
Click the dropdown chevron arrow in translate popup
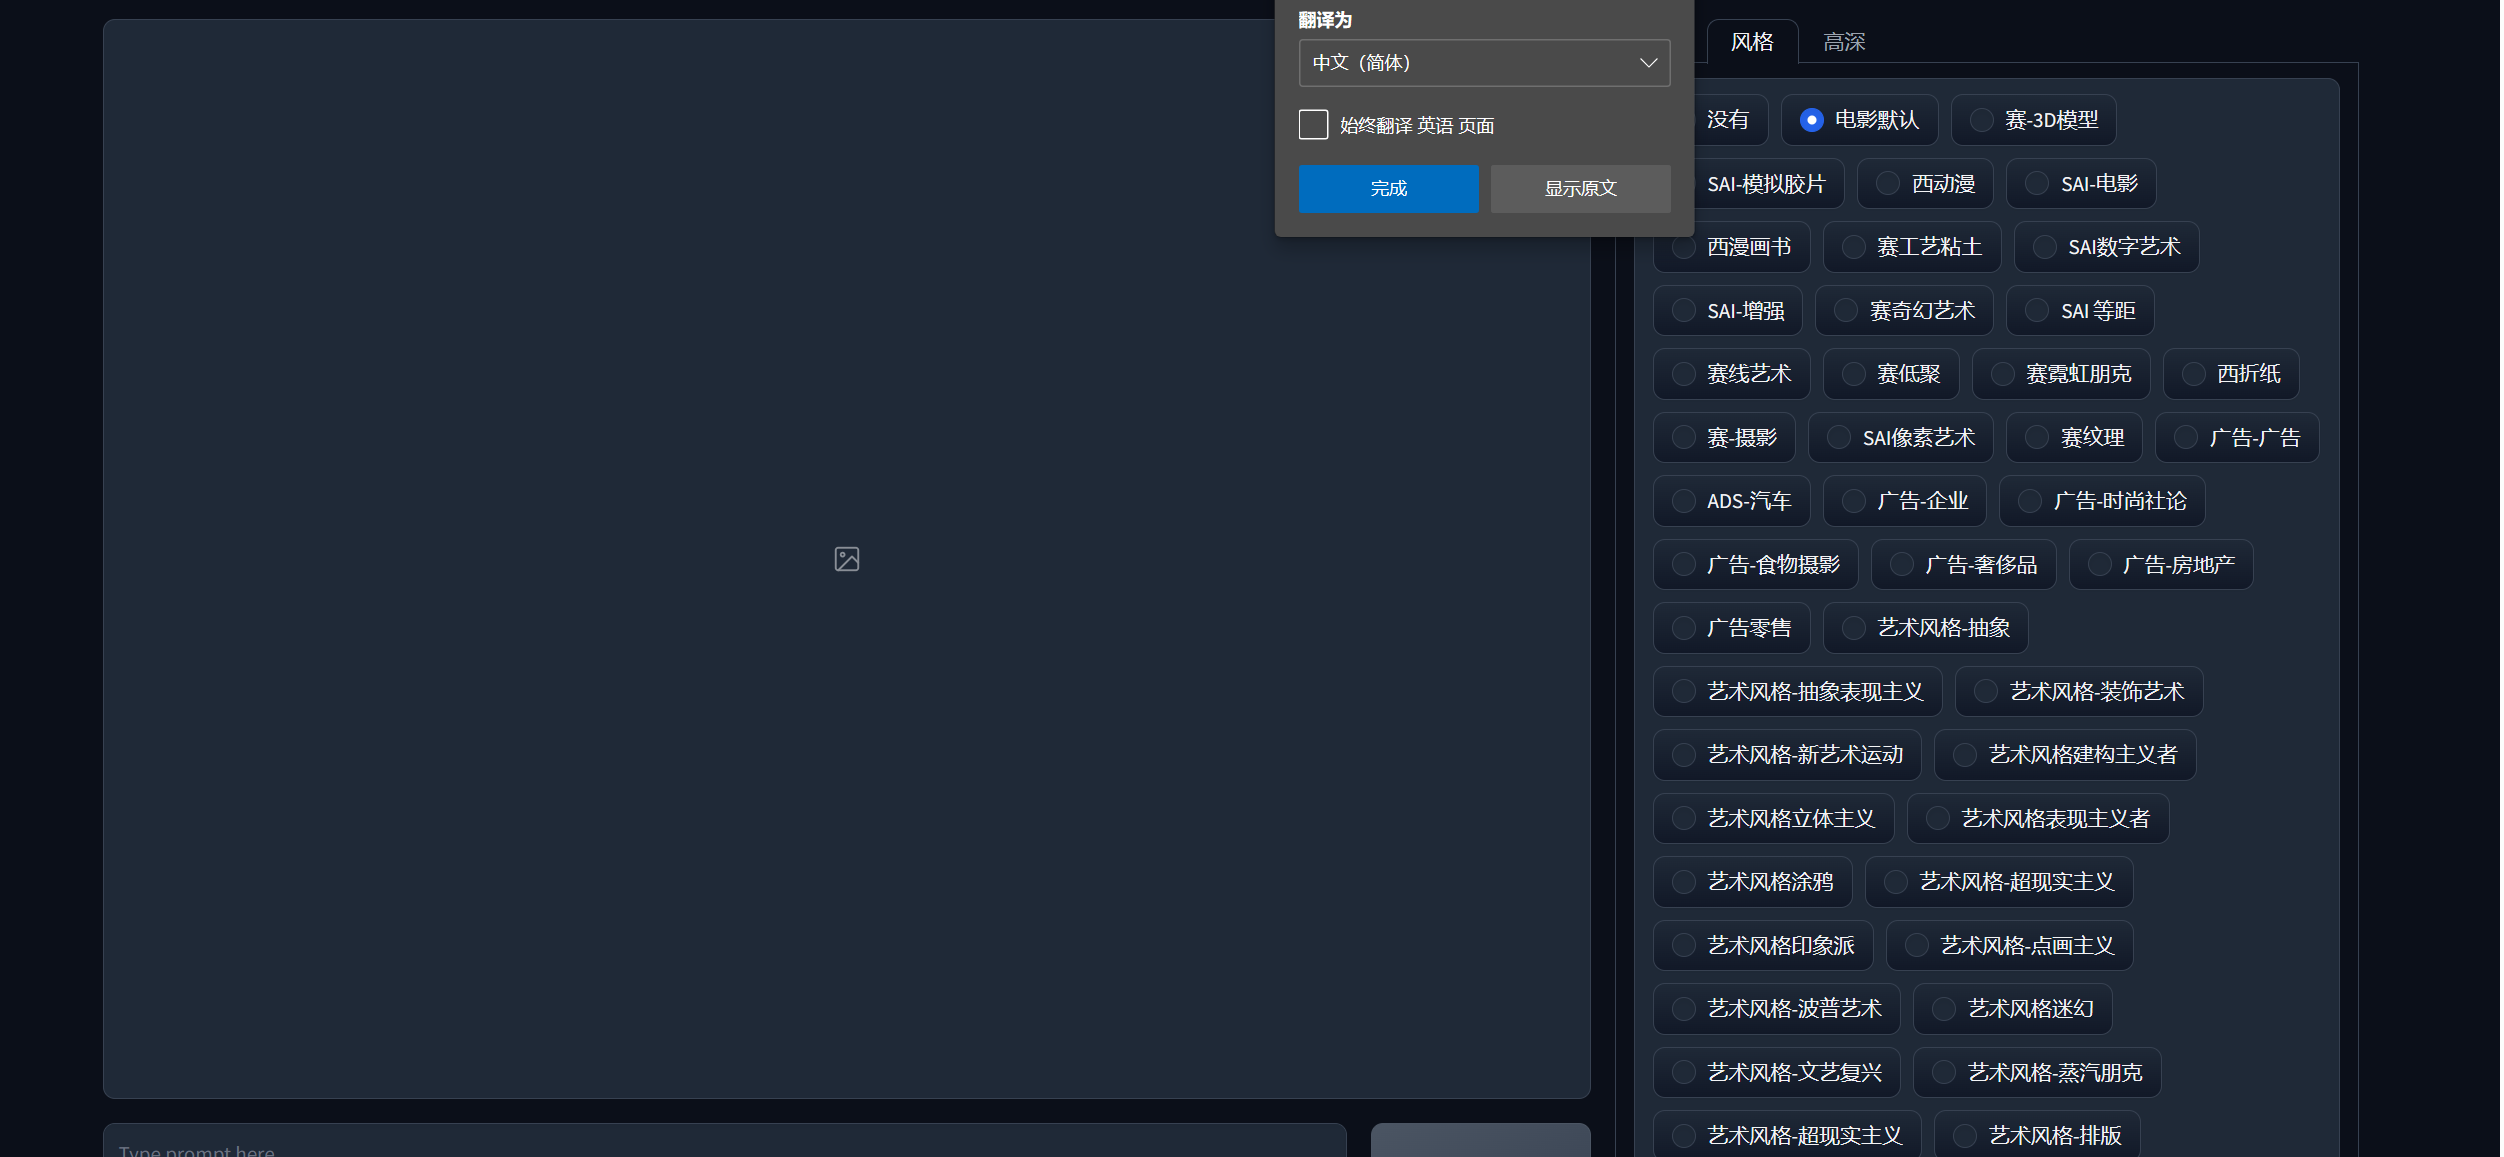pyautogui.click(x=1648, y=63)
